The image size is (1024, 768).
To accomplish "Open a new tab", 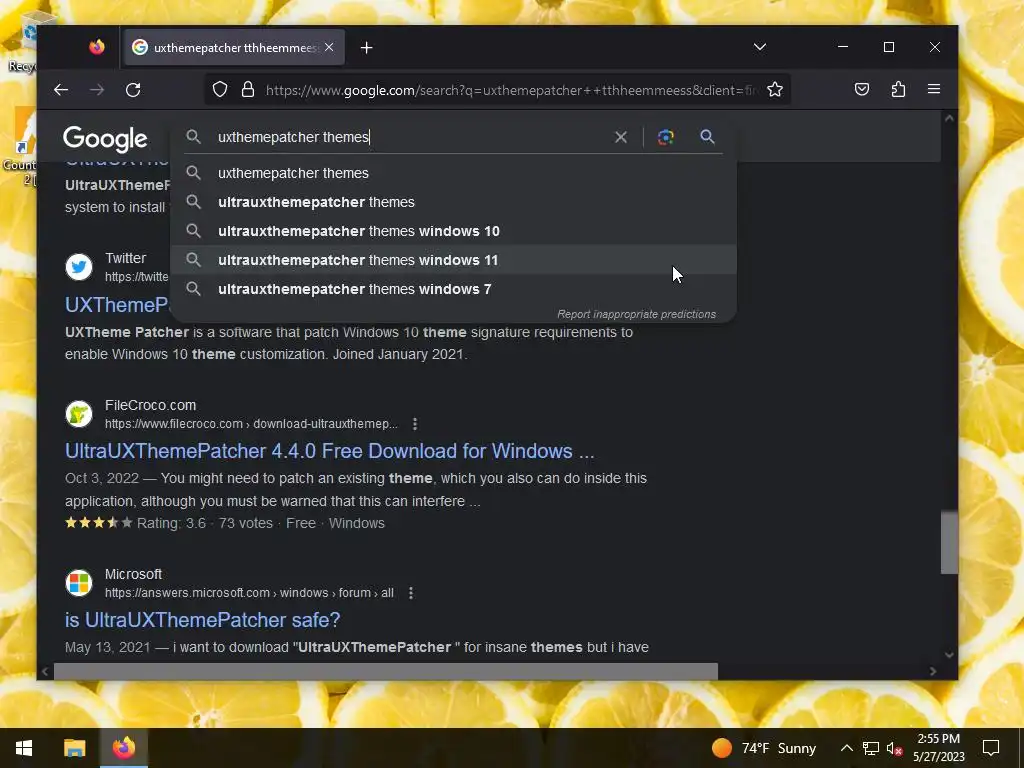I will [366, 48].
